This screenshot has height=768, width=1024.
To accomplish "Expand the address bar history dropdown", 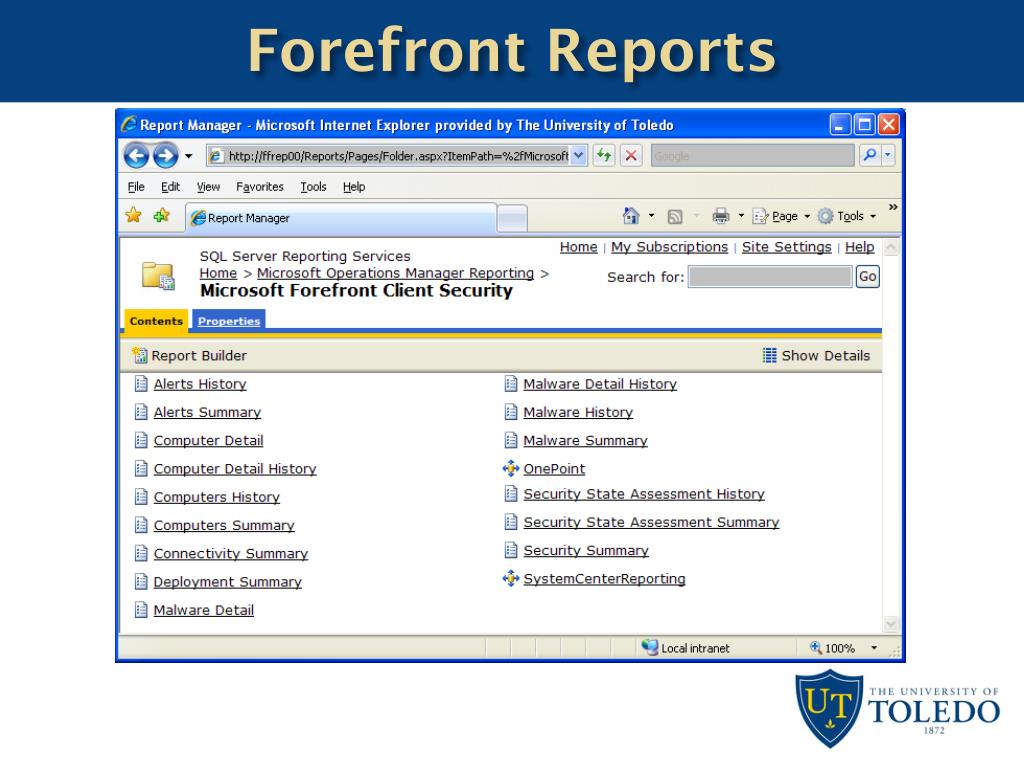I will point(579,155).
